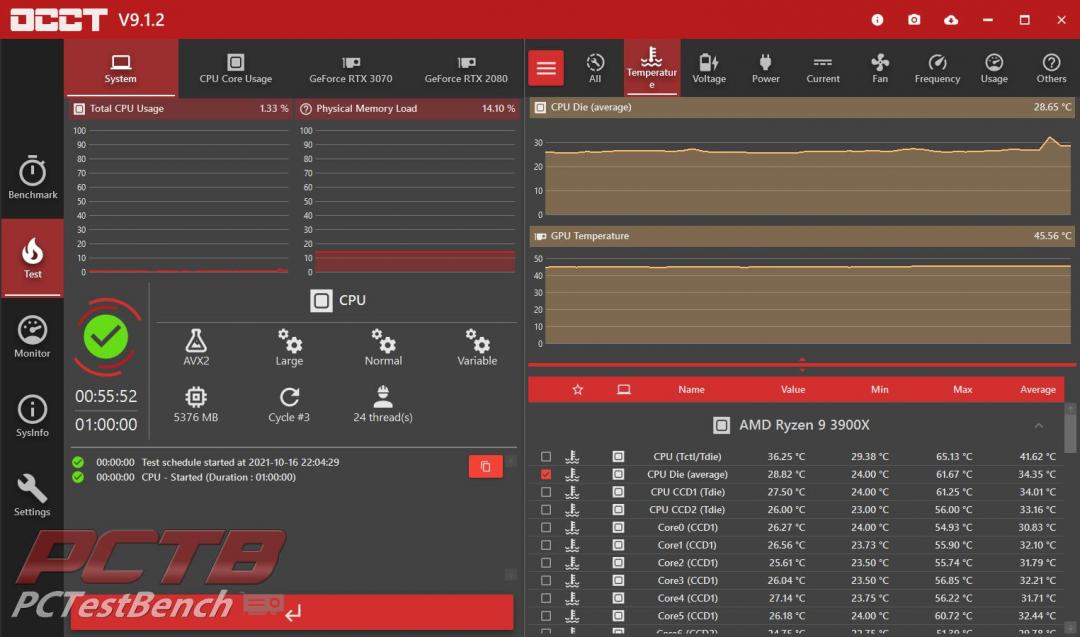This screenshot has width=1080, height=637.
Task: Switch to the GeForce RTX 3070 tab
Action: [351, 67]
